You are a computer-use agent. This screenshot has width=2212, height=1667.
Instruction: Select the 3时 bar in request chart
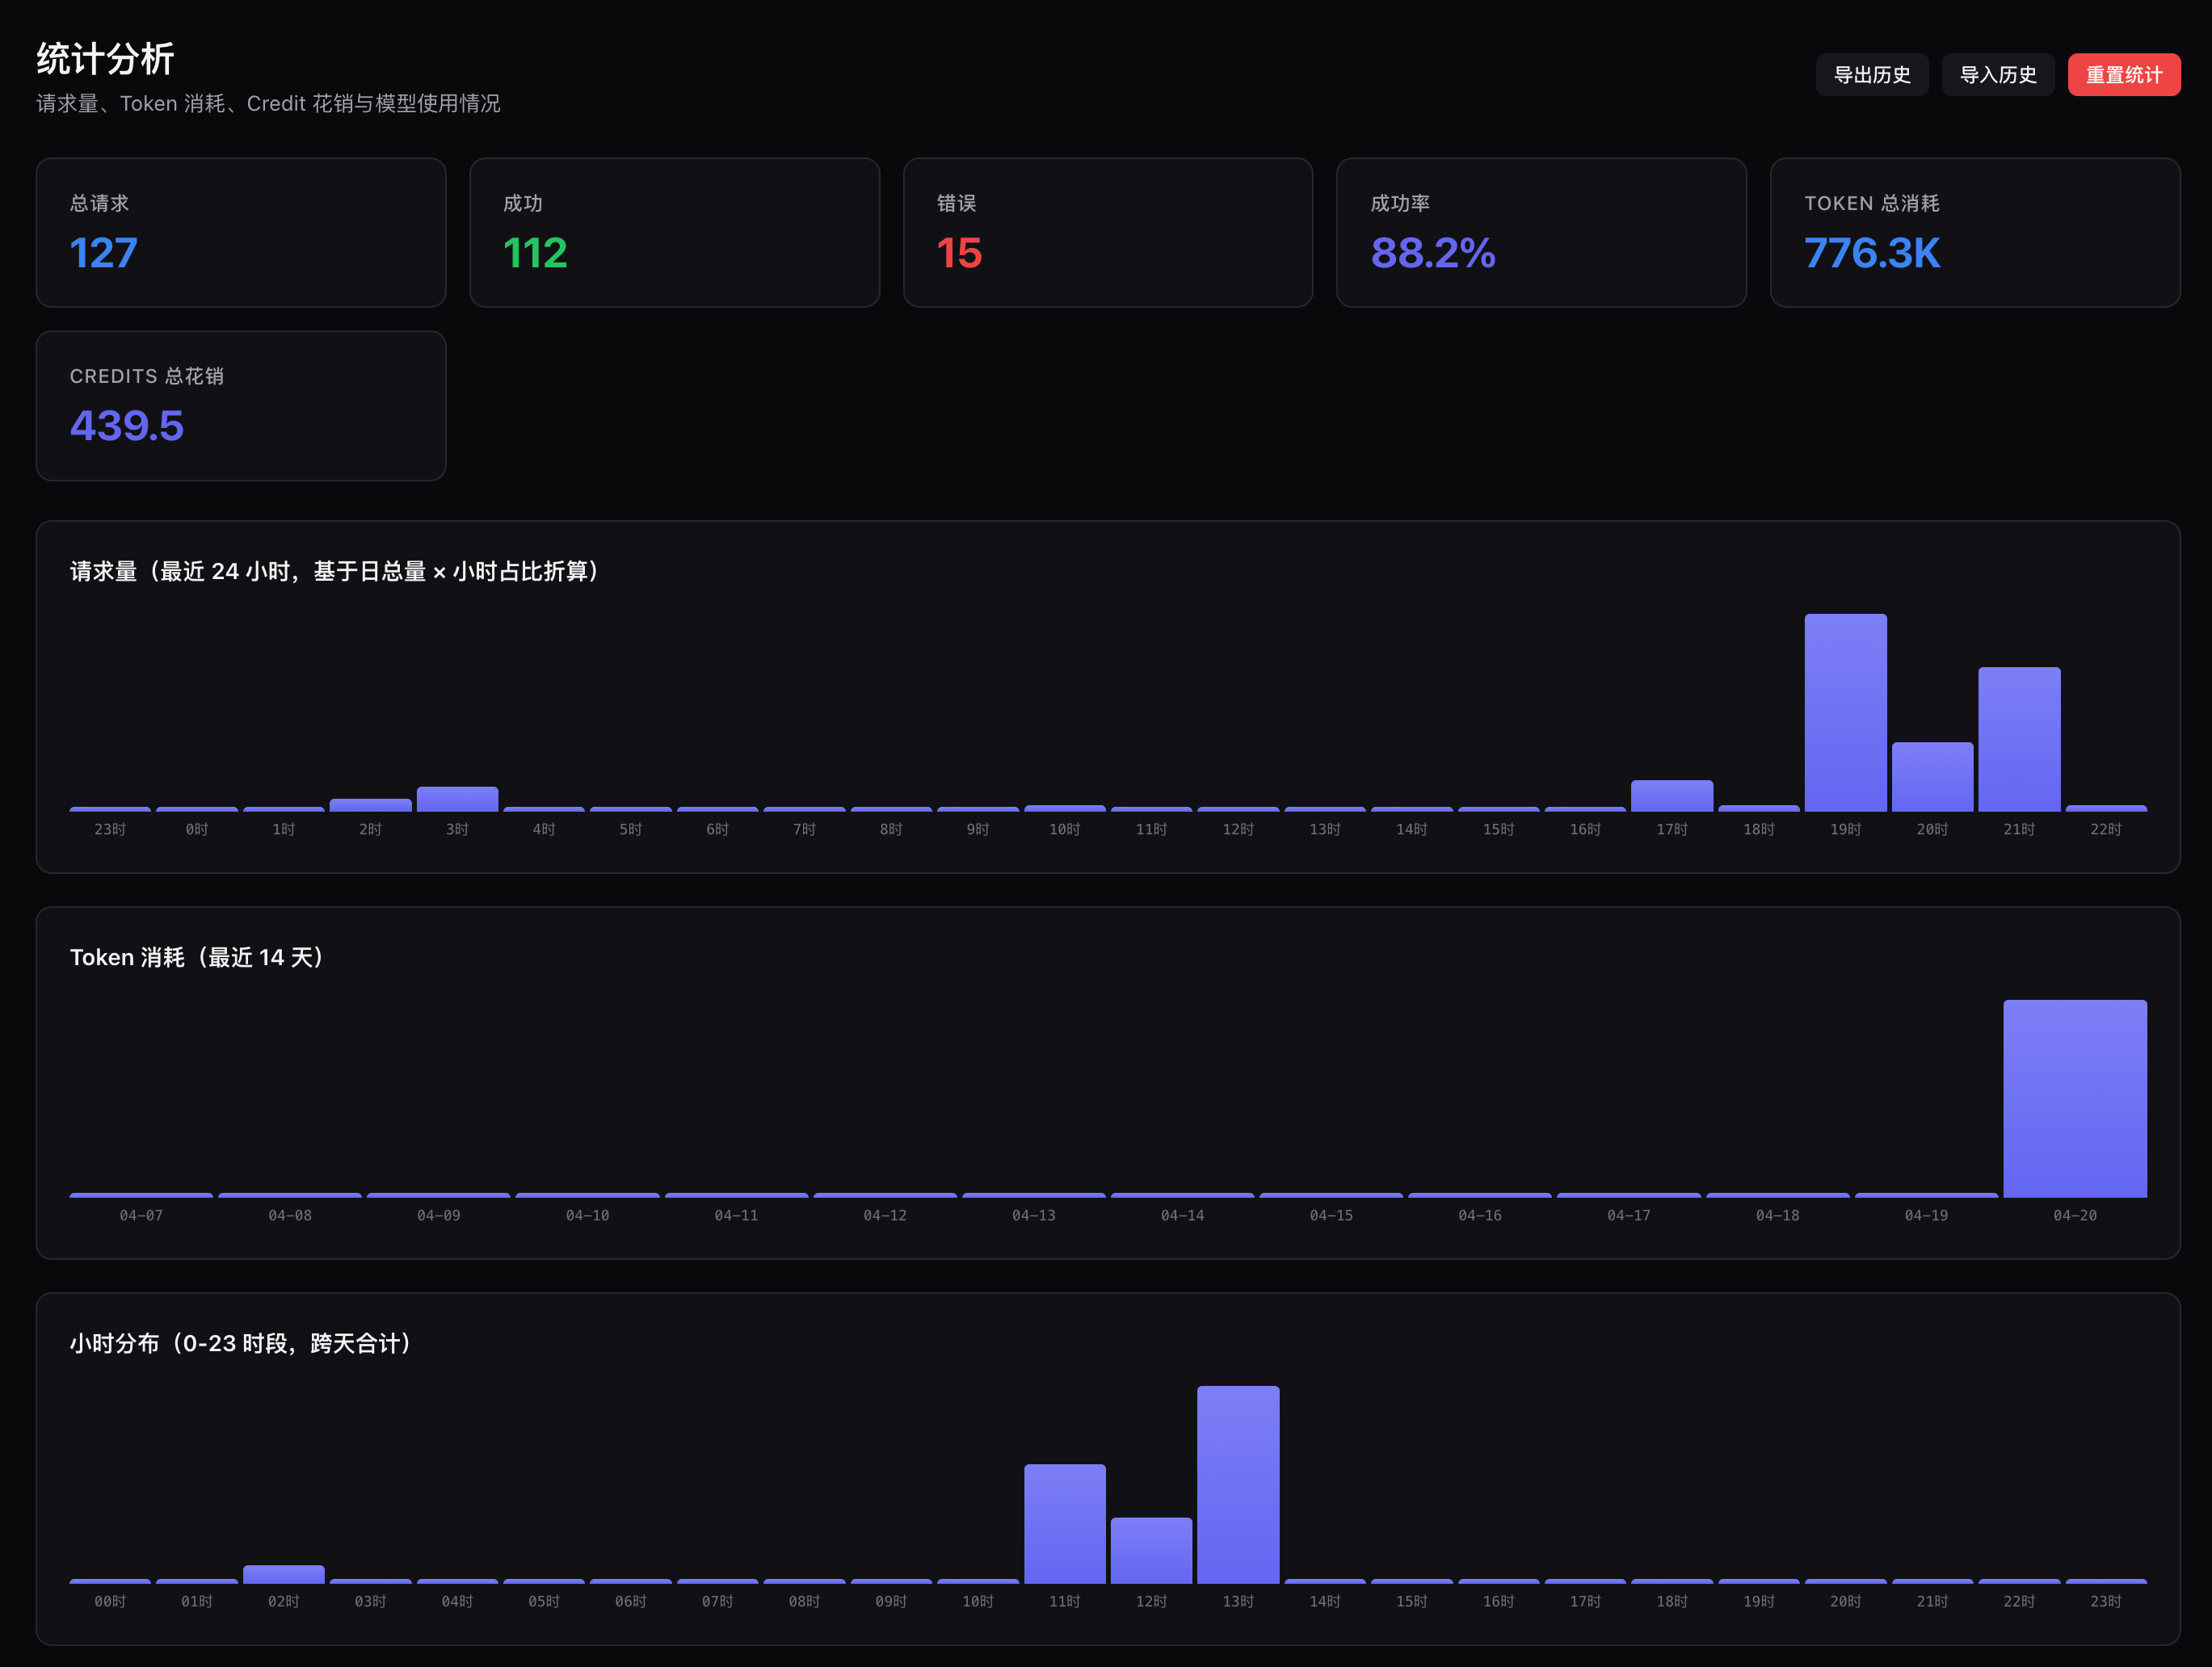457,798
